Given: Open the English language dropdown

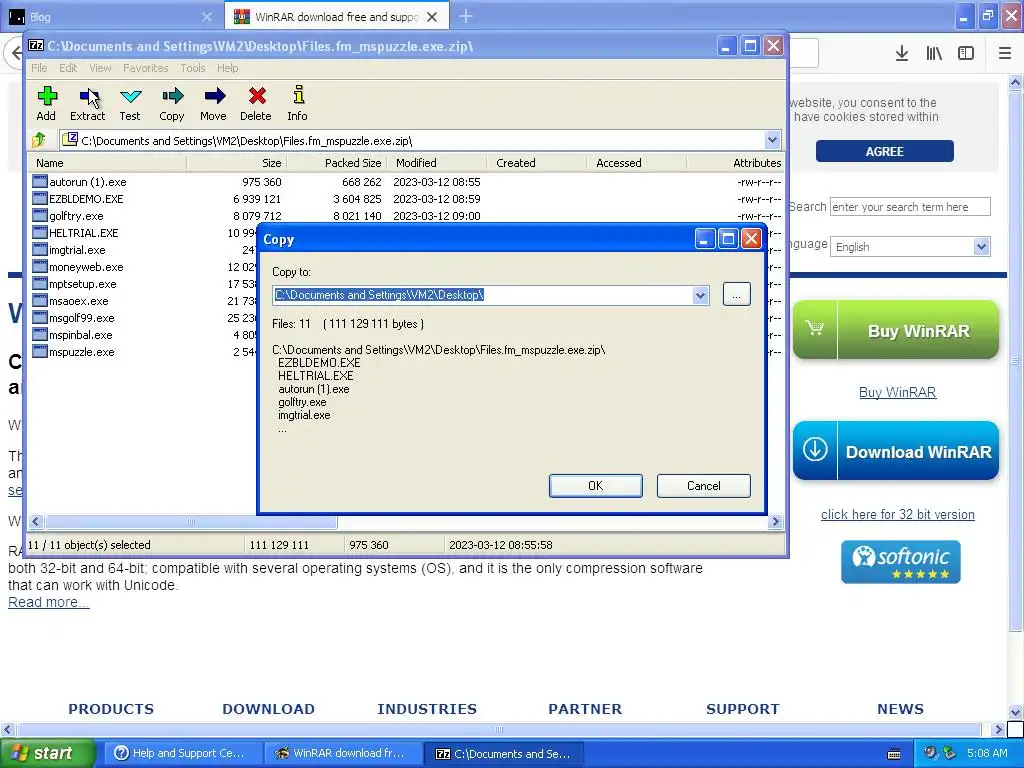Looking at the screenshot, I should [x=910, y=247].
